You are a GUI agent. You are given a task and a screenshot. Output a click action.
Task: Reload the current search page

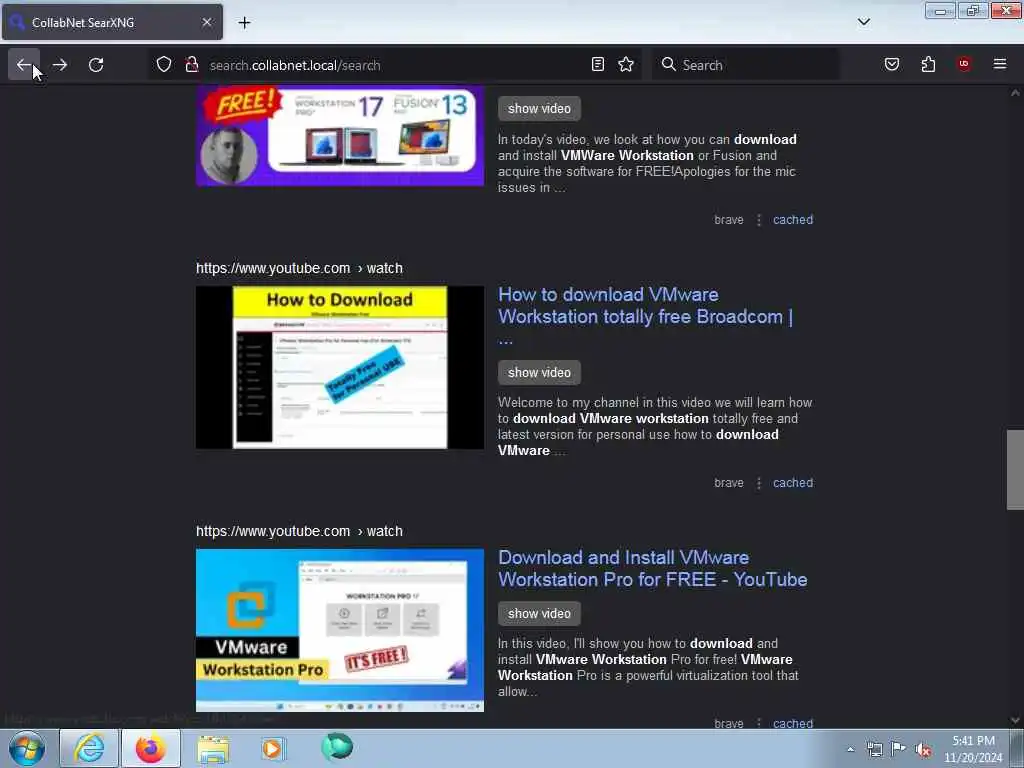pos(96,65)
